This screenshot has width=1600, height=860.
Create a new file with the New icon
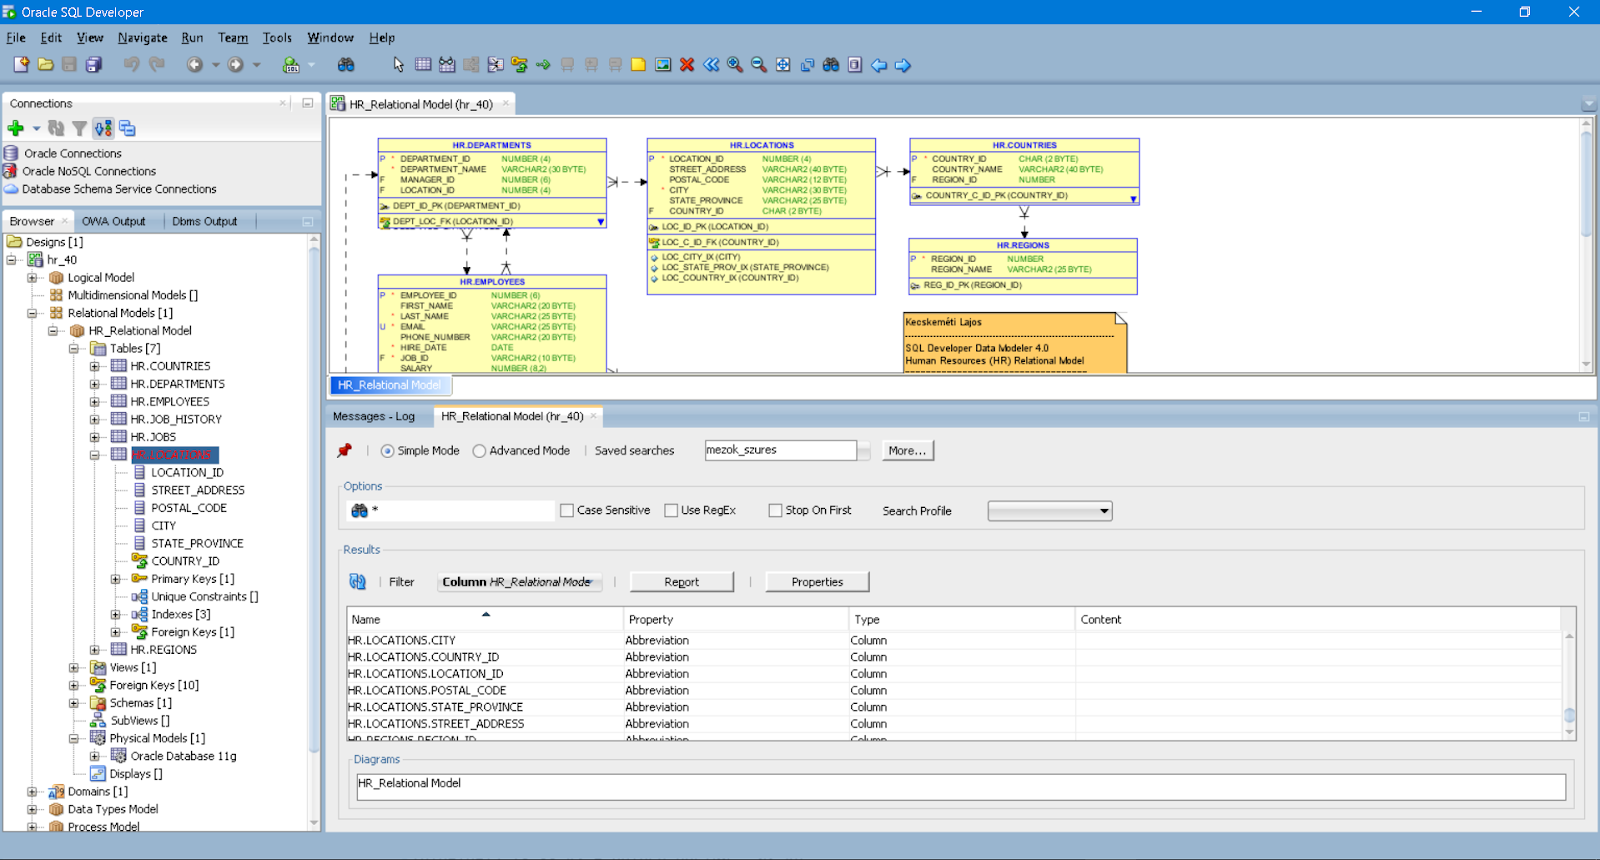[x=21, y=65]
